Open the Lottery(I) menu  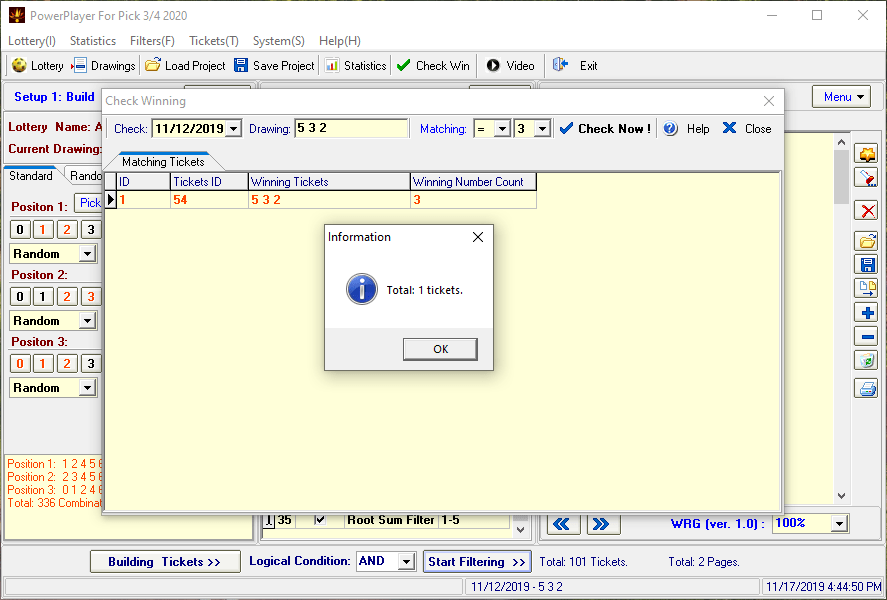[31, 40]
